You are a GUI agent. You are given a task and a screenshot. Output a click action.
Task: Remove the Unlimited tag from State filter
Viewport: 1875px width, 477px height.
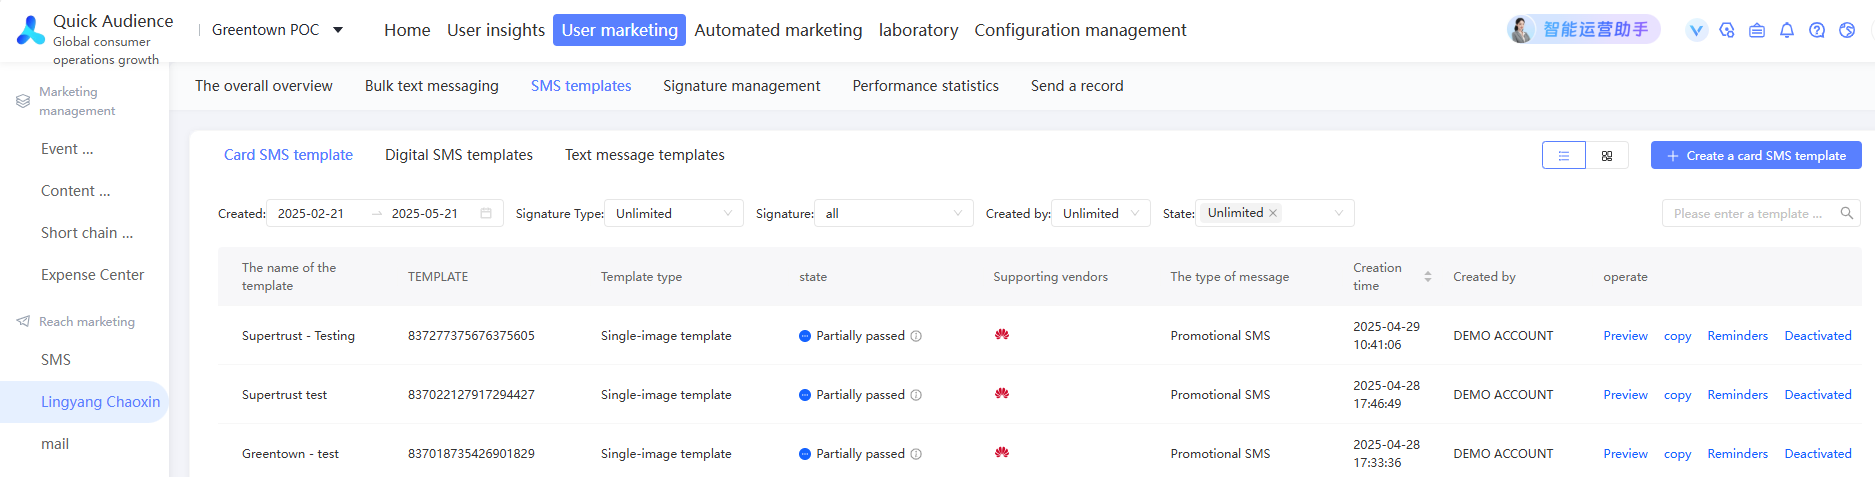click(1273, 213)
